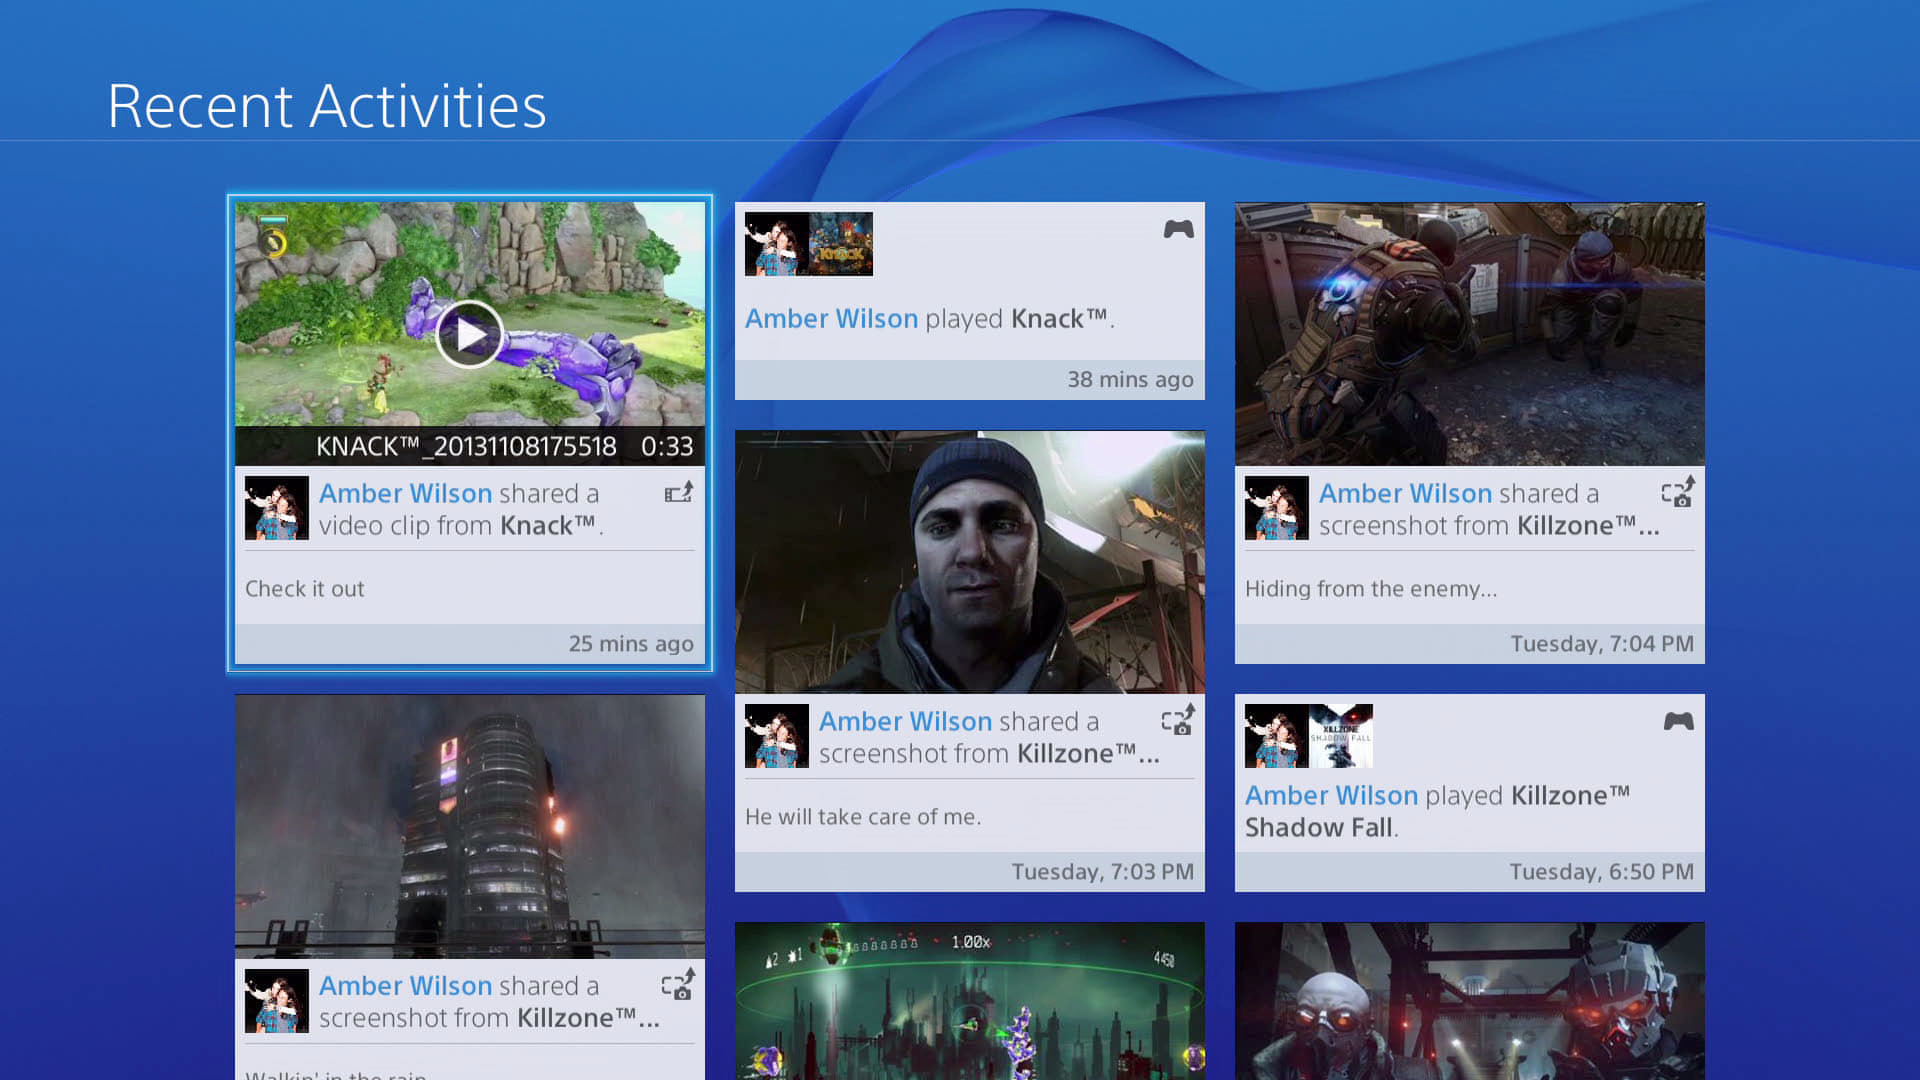1920x1080 pixels.
Task: Open the soldiers hiding screenshot
Action: 1469,334
